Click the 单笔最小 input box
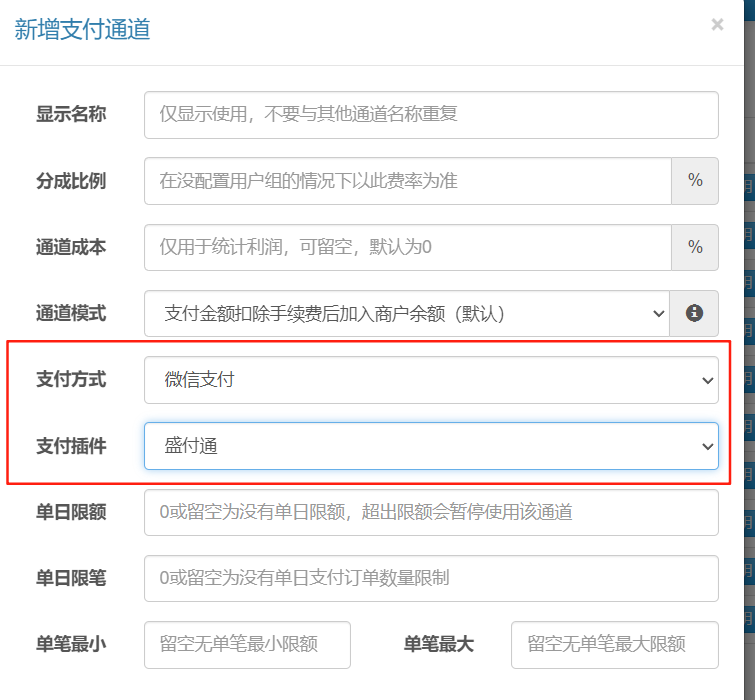 (x=247, y=645)
